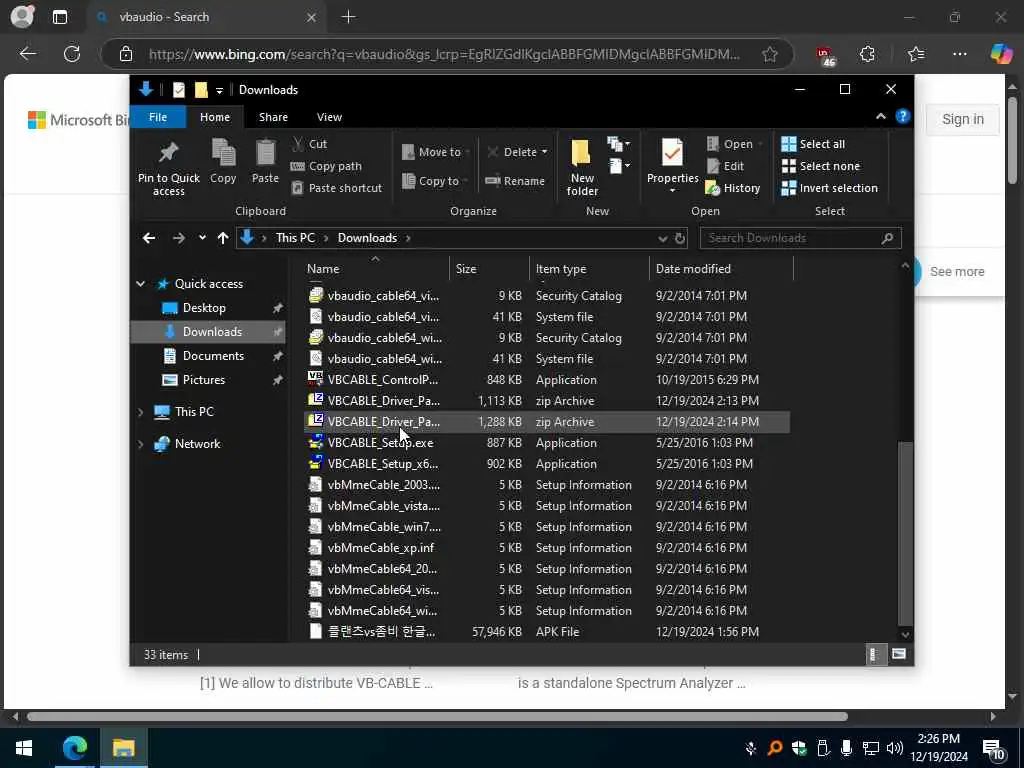Click Edit in the Open group

(726, 166)
